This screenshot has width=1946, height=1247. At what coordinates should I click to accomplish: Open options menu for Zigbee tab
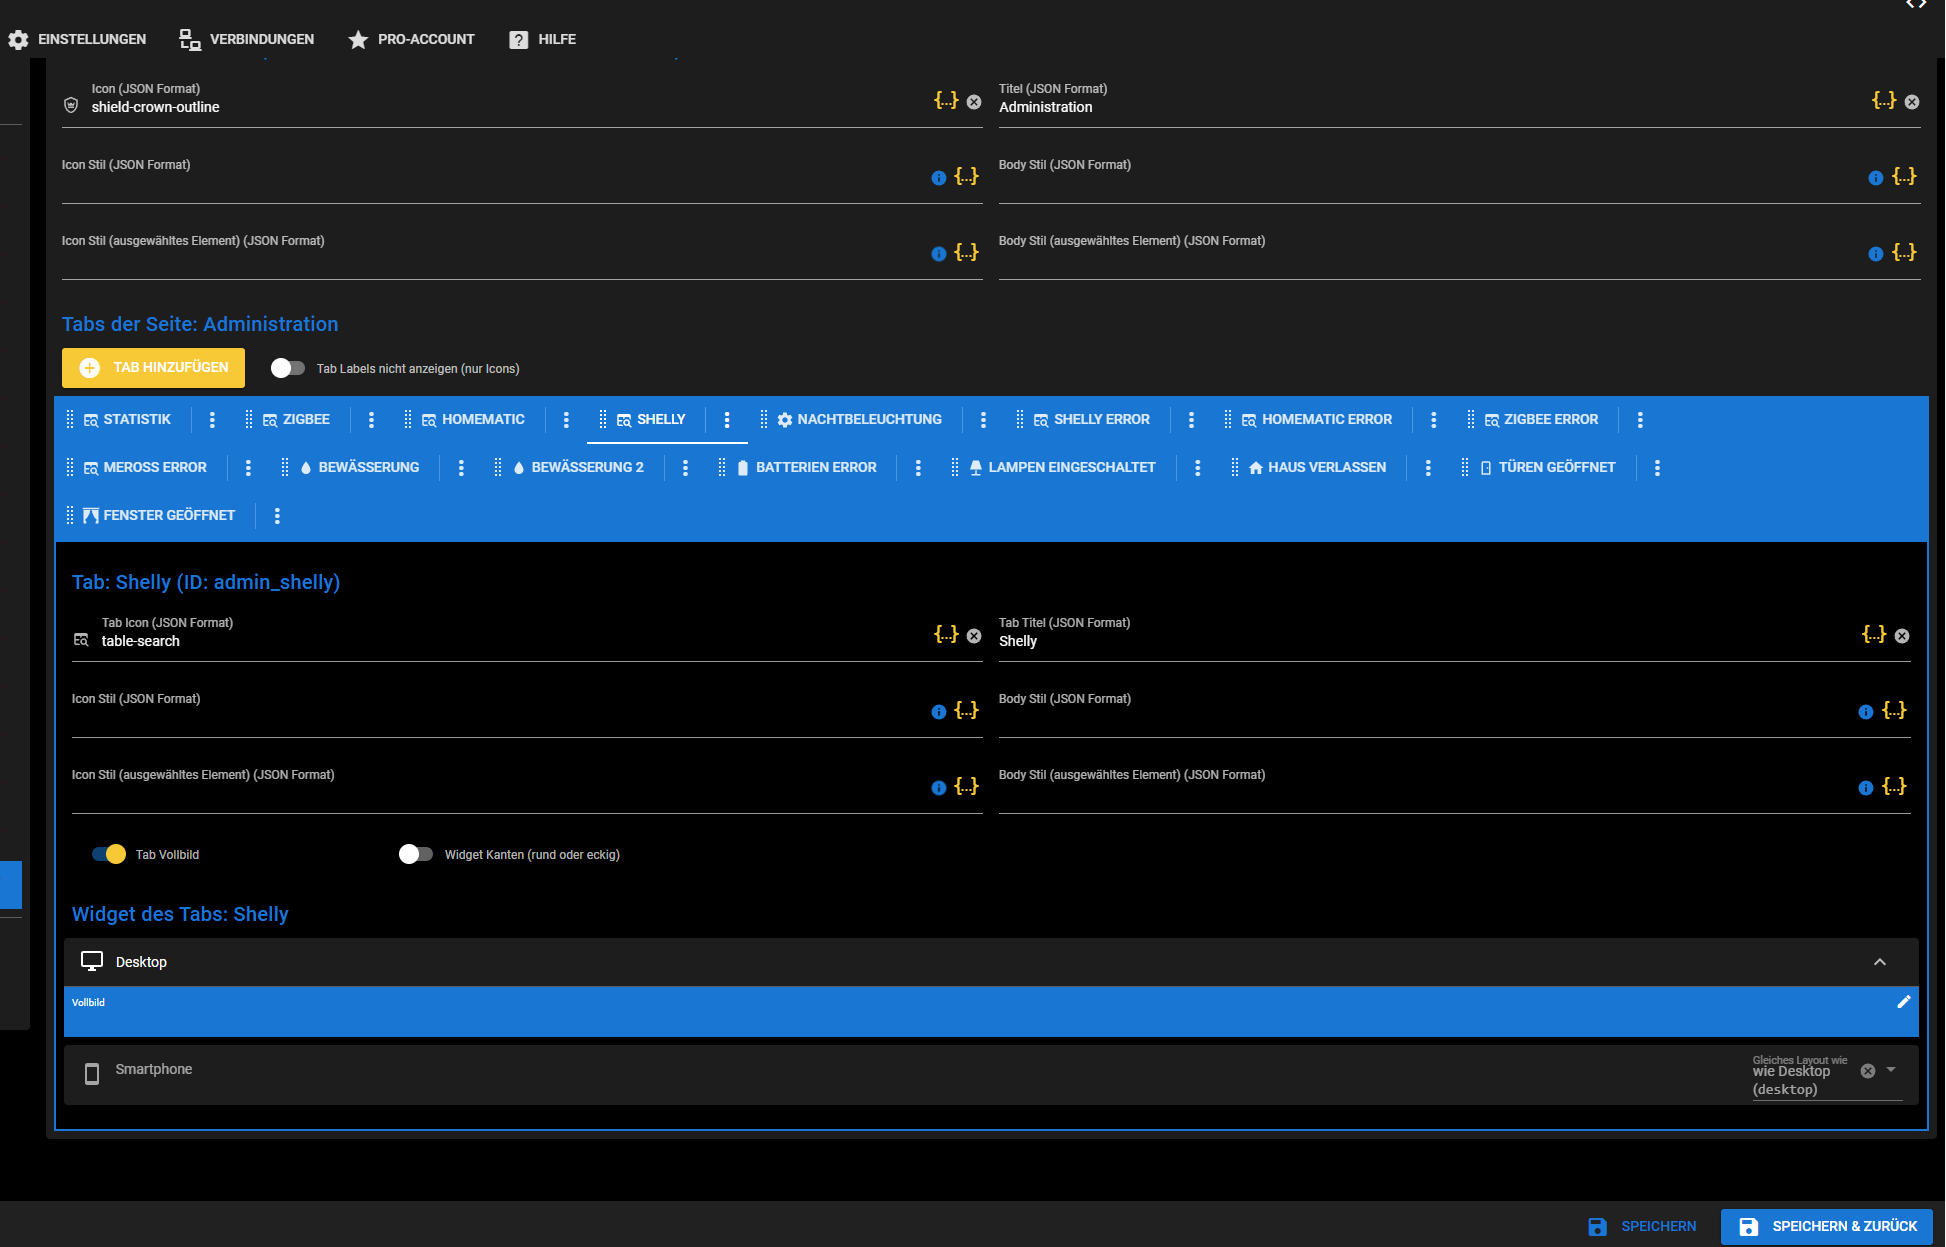point(371,420)
